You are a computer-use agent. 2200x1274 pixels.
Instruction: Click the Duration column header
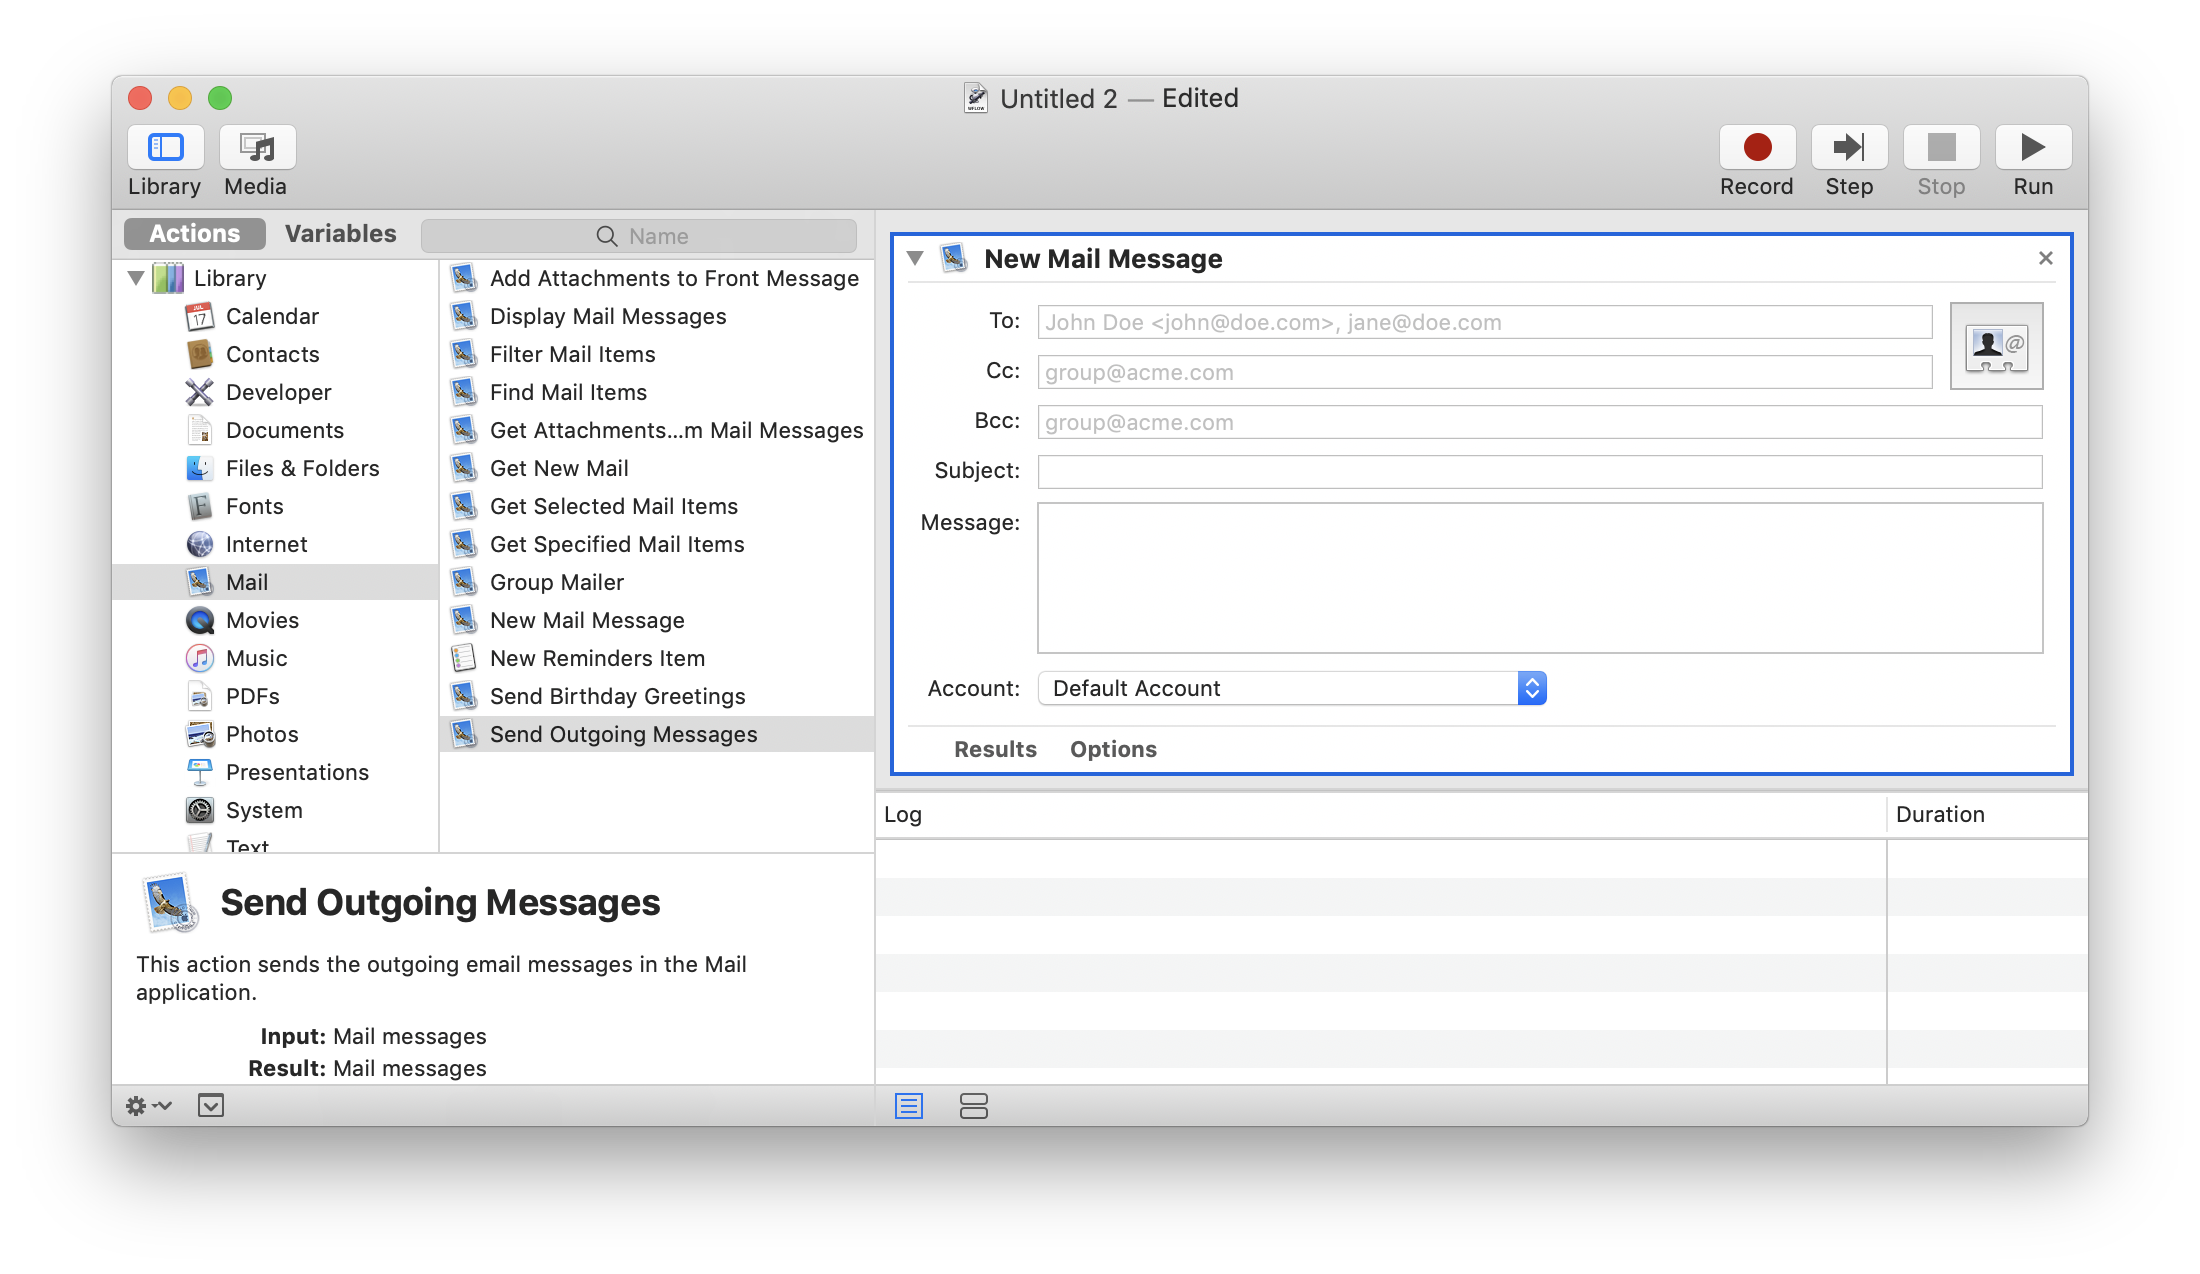[1987, 815]
